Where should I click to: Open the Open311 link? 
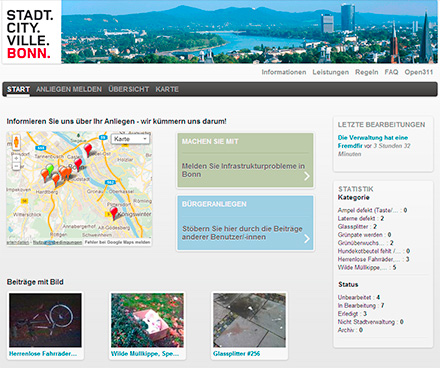[419, 72]
